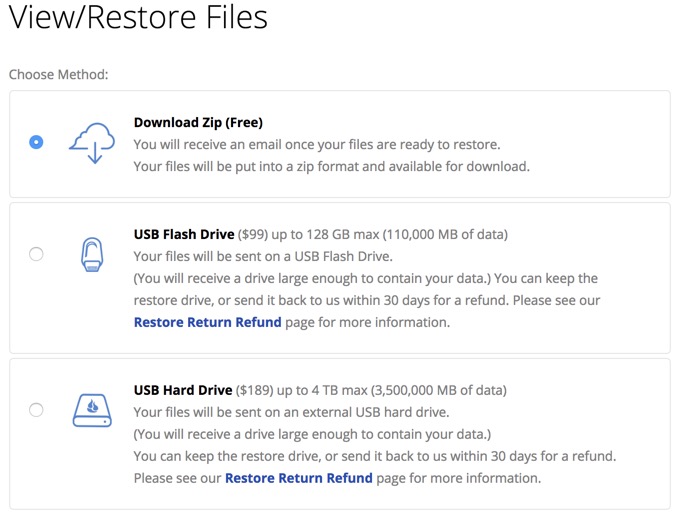Click the external hard drive flame icon

(x=92, y=410)
